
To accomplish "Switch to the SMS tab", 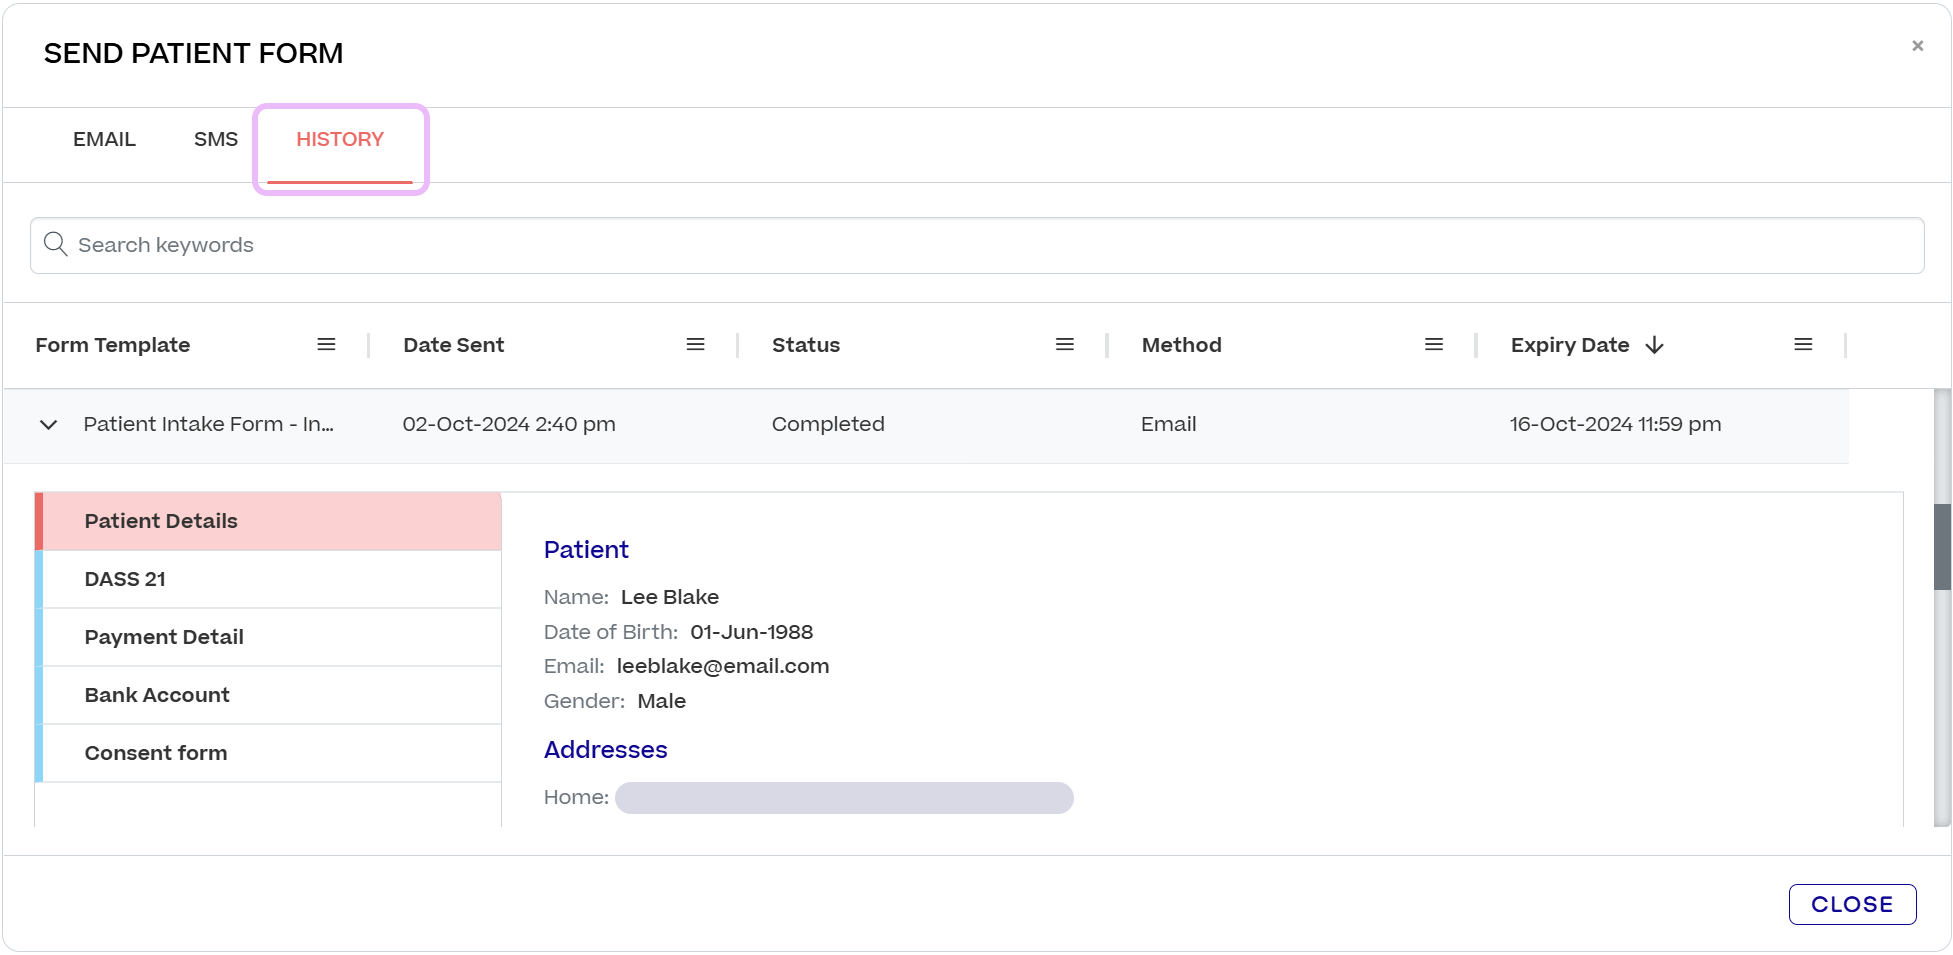I will pos(216,139).
